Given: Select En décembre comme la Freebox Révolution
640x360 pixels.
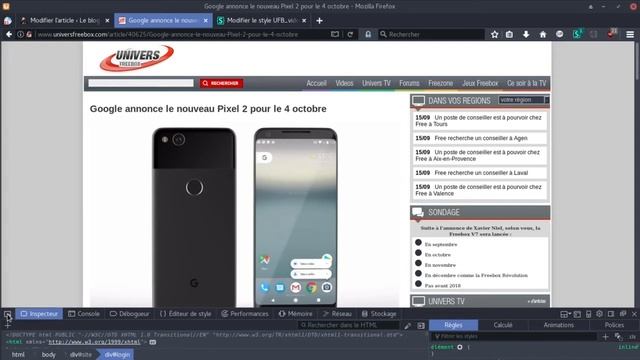Looking at the screenshot, I should pos(418,273).
